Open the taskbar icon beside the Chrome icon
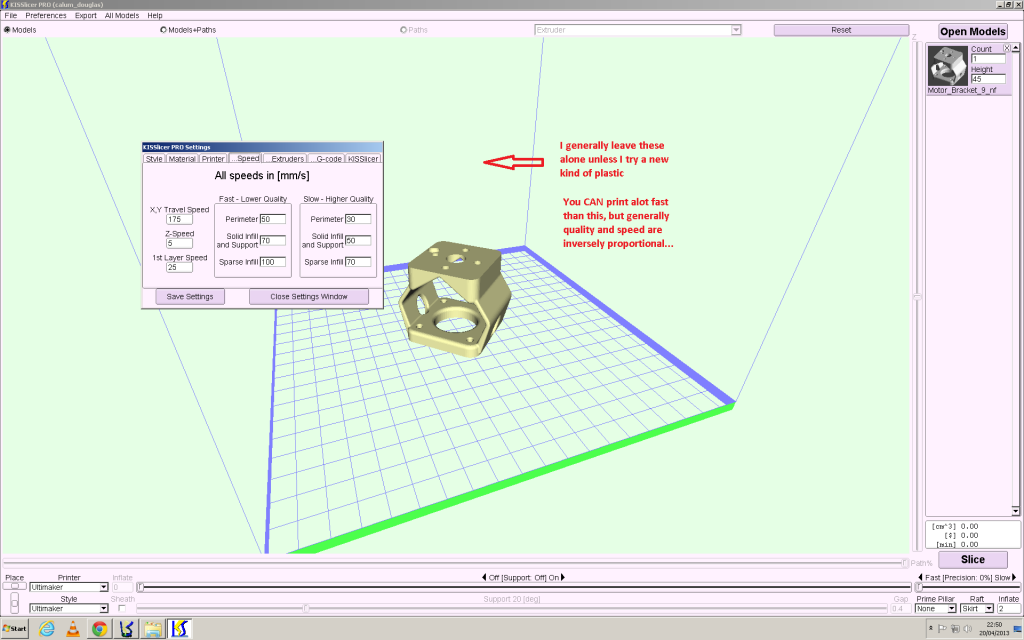Viewport: 1024px width, 640px height. click(127, 628)
